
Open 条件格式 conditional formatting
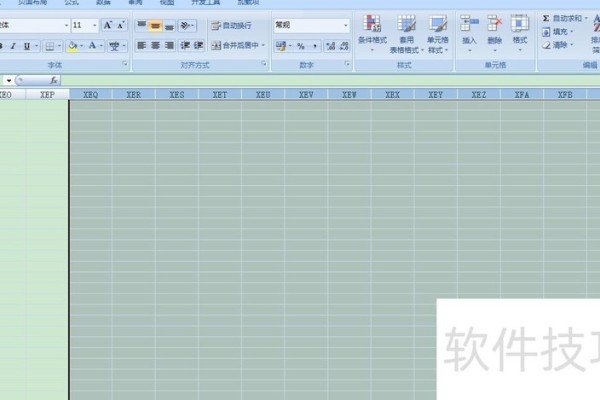(x=372, y=33)
